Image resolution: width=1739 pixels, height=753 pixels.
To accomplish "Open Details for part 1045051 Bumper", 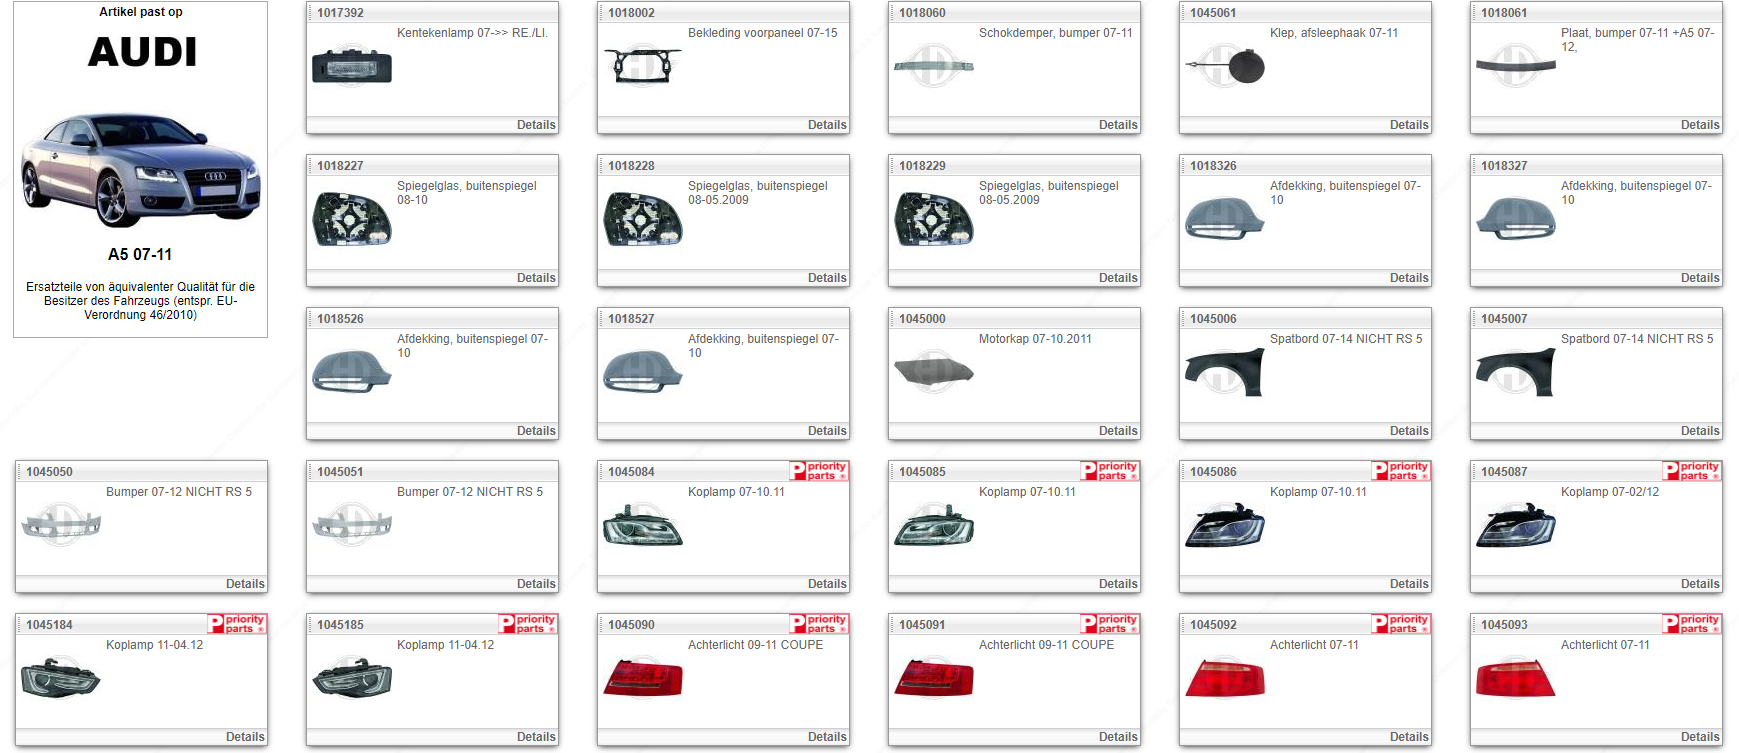I will (536, 584).
